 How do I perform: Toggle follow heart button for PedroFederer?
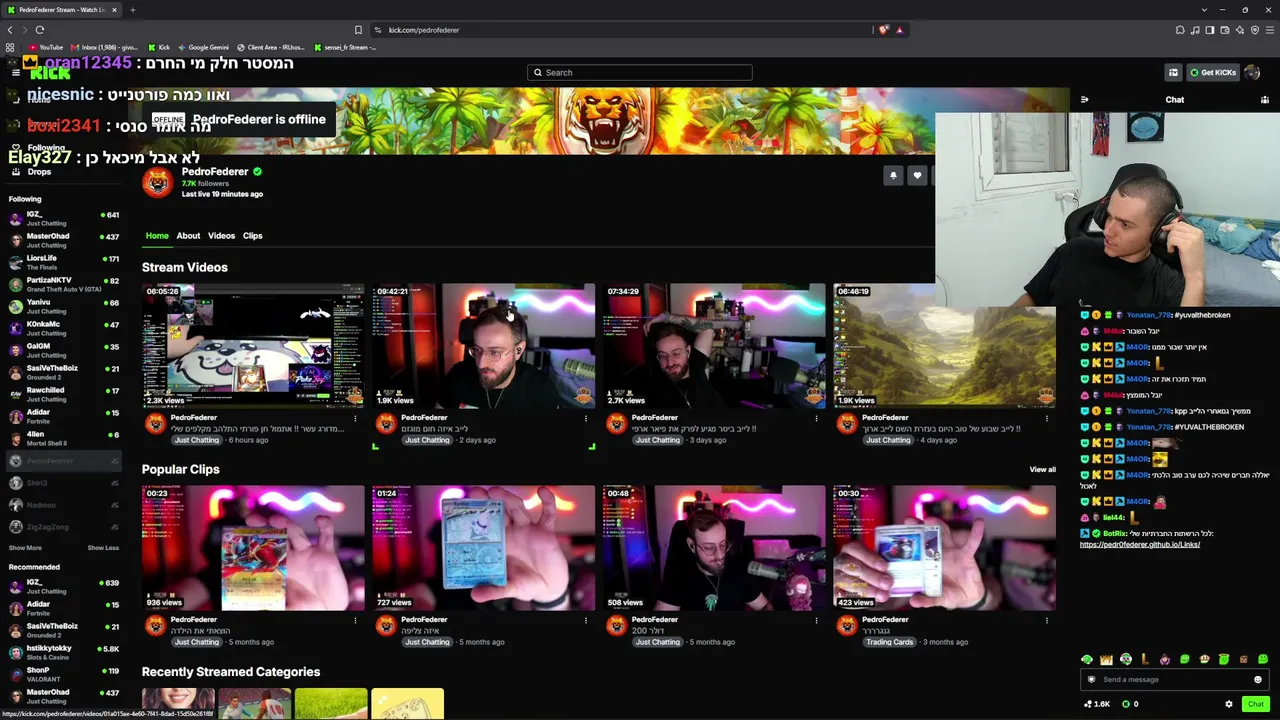pyautogui.click(x=917, y=176)
